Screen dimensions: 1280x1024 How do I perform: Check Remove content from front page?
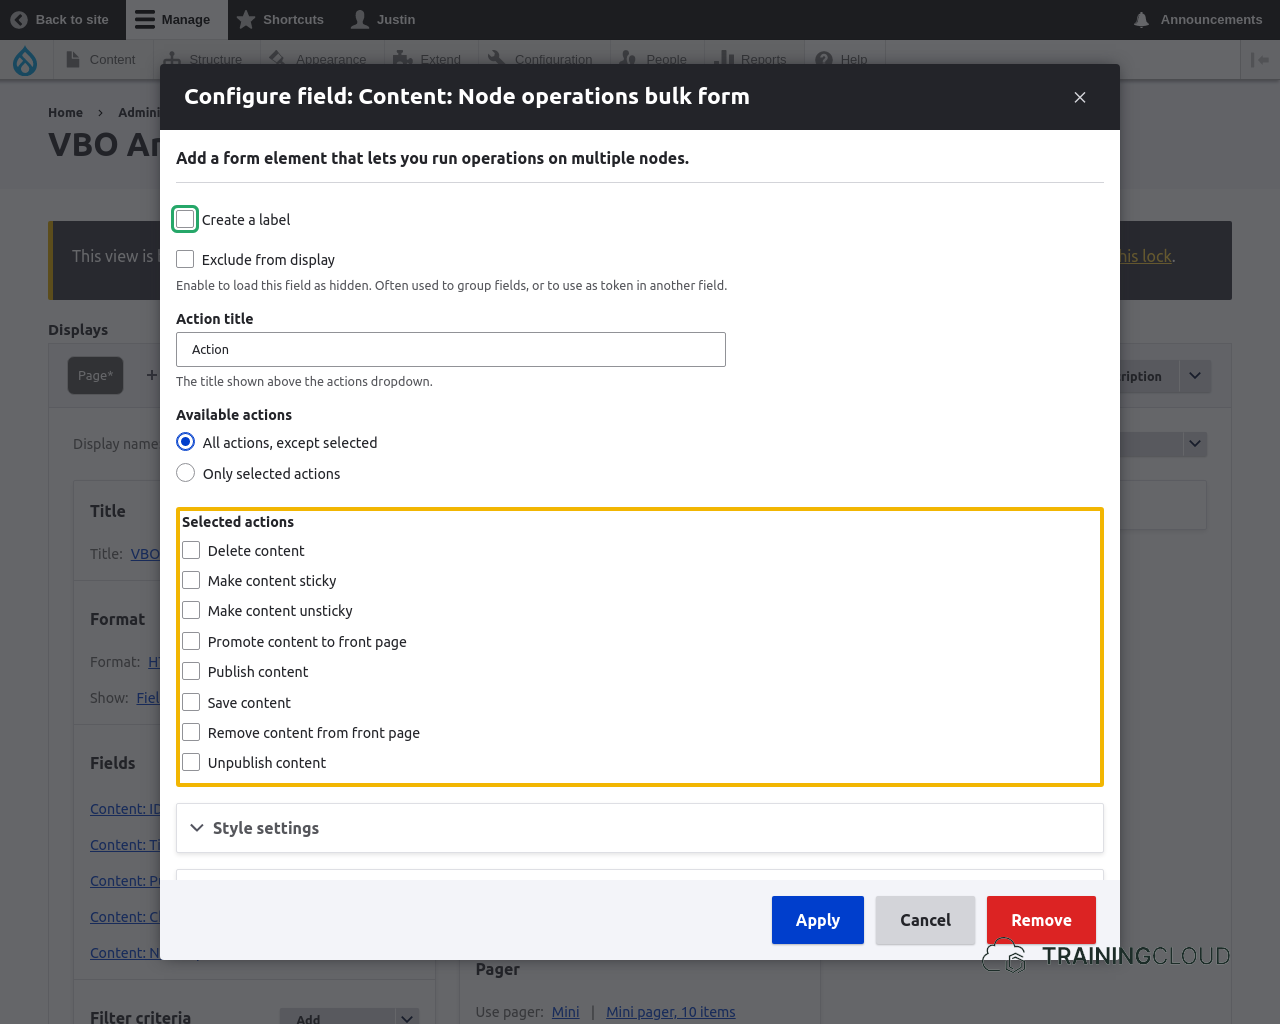coord(191,732)
